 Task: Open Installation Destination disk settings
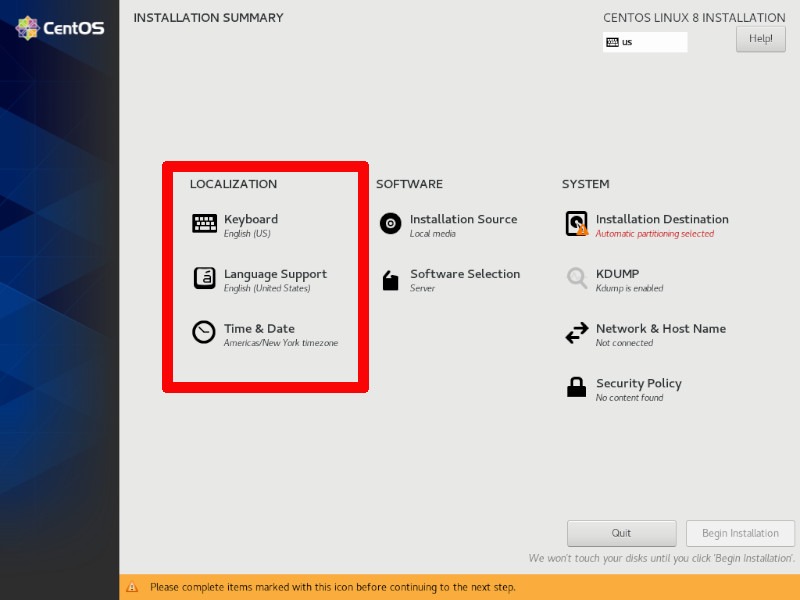[x=578, y=223]
